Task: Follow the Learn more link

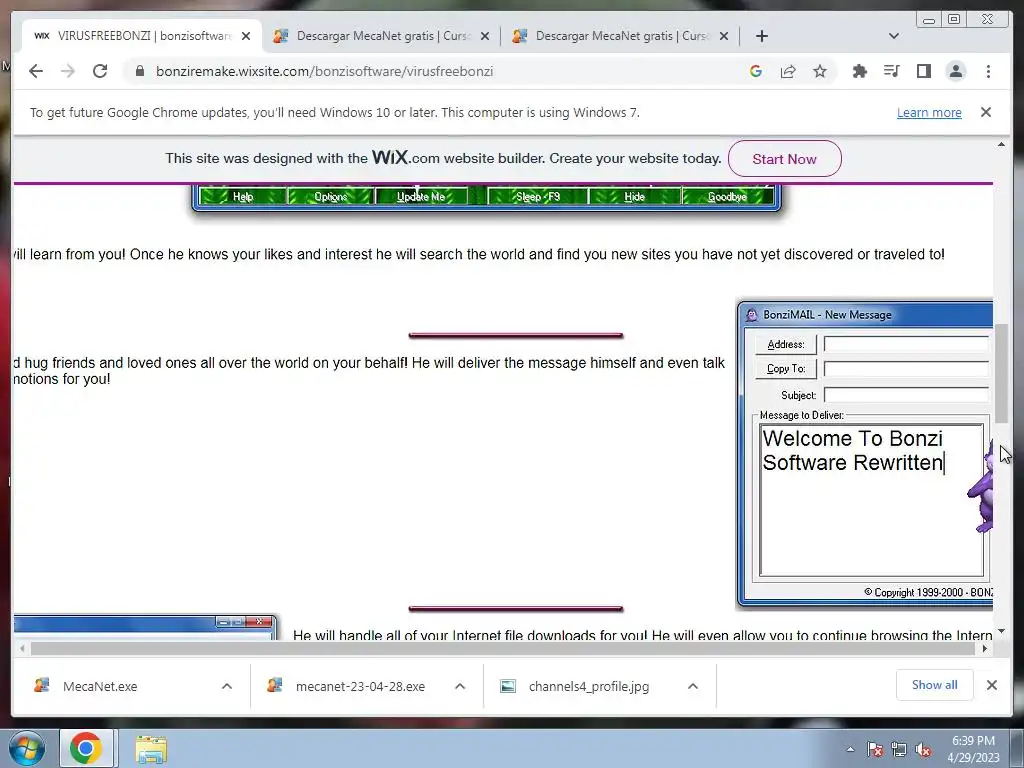Action: pos(929,112)
